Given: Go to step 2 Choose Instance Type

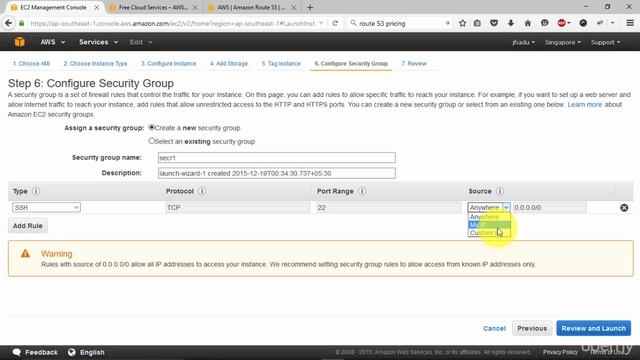Looking at the screenshot, I should [95, 63].
